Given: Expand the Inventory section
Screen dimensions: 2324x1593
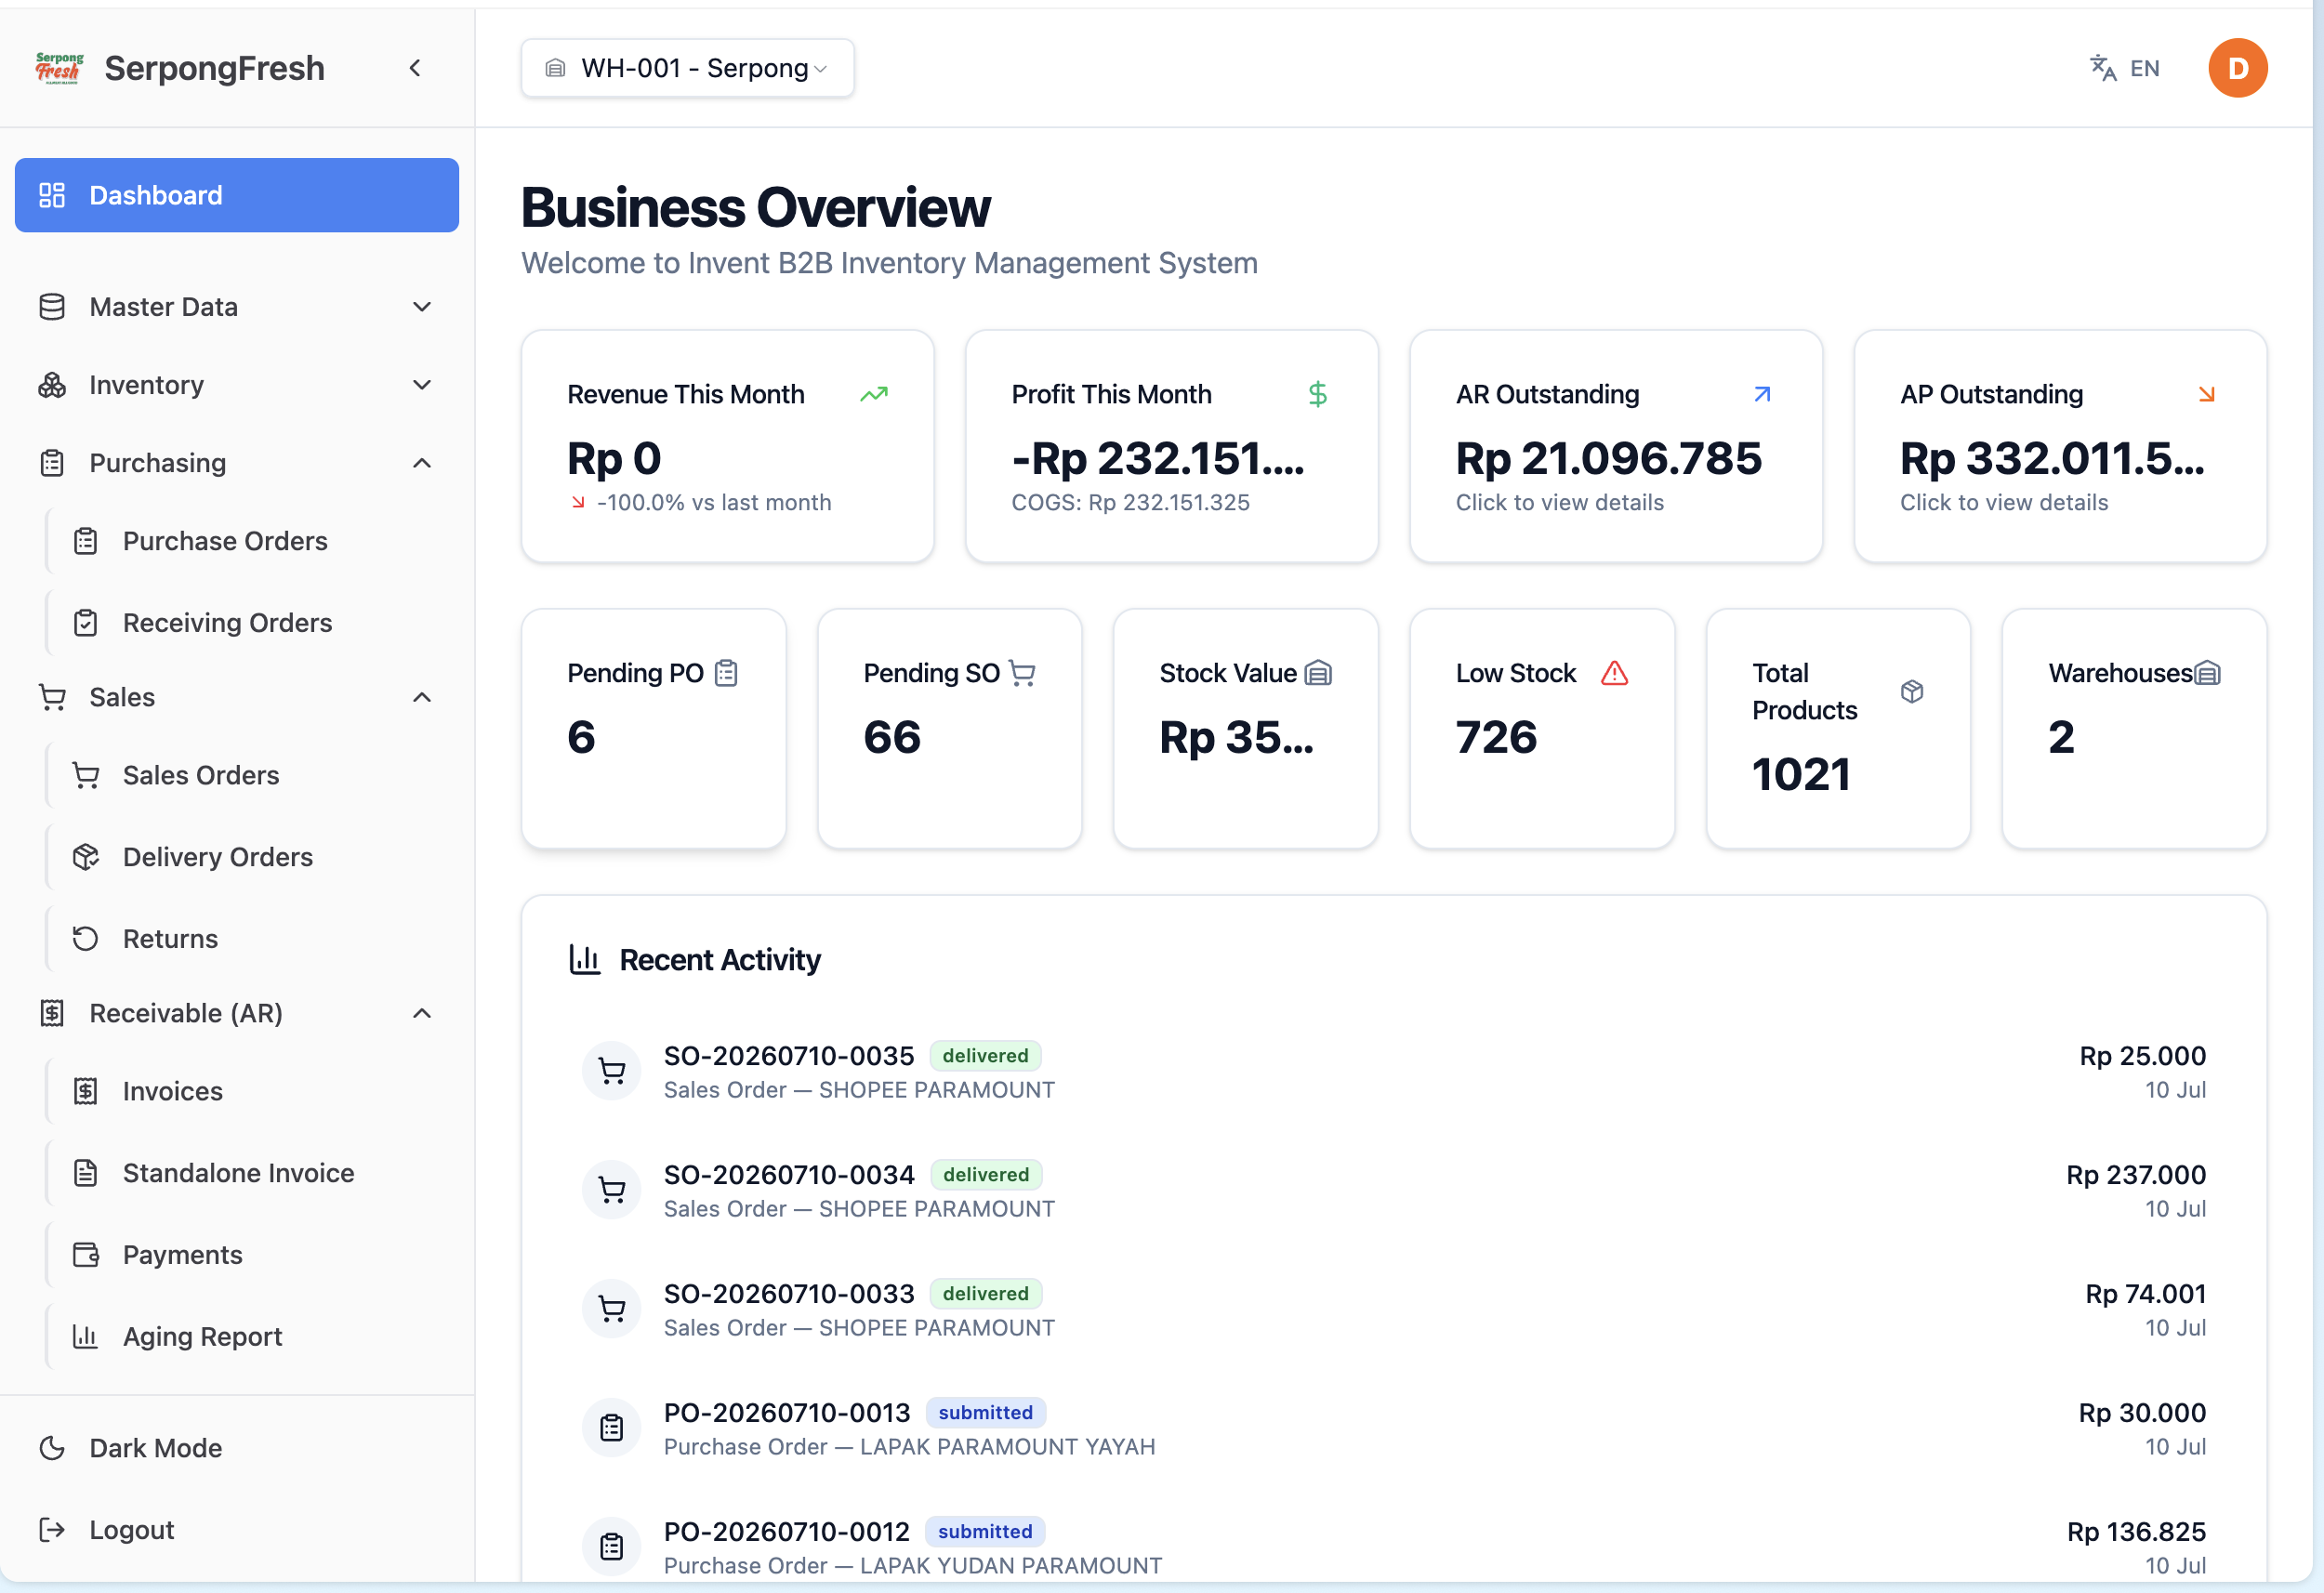Looking at the screenshot, I should pyautogui.click(x=237, y=385).
